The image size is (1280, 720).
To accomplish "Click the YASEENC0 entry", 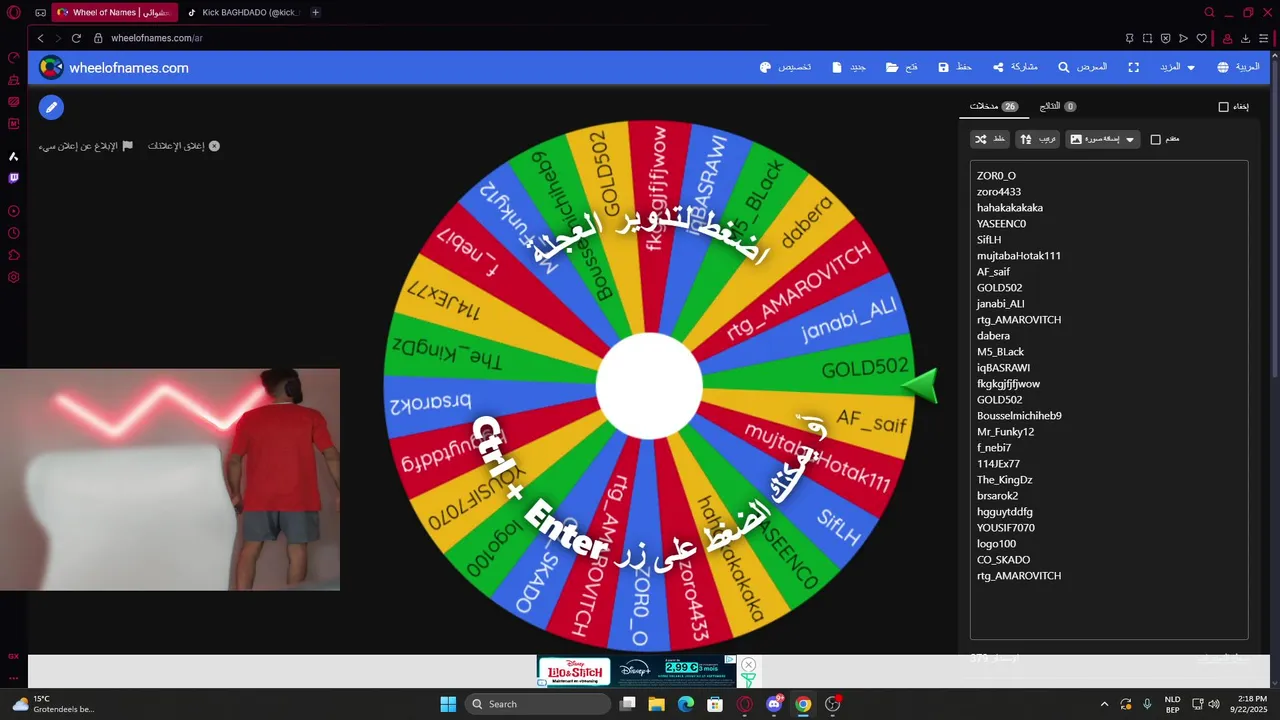I will [1001, 224].
